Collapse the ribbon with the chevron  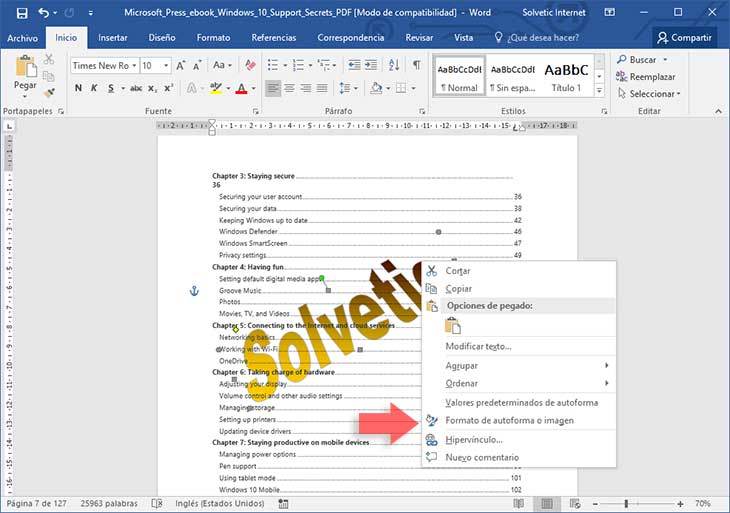pos(718,111)
